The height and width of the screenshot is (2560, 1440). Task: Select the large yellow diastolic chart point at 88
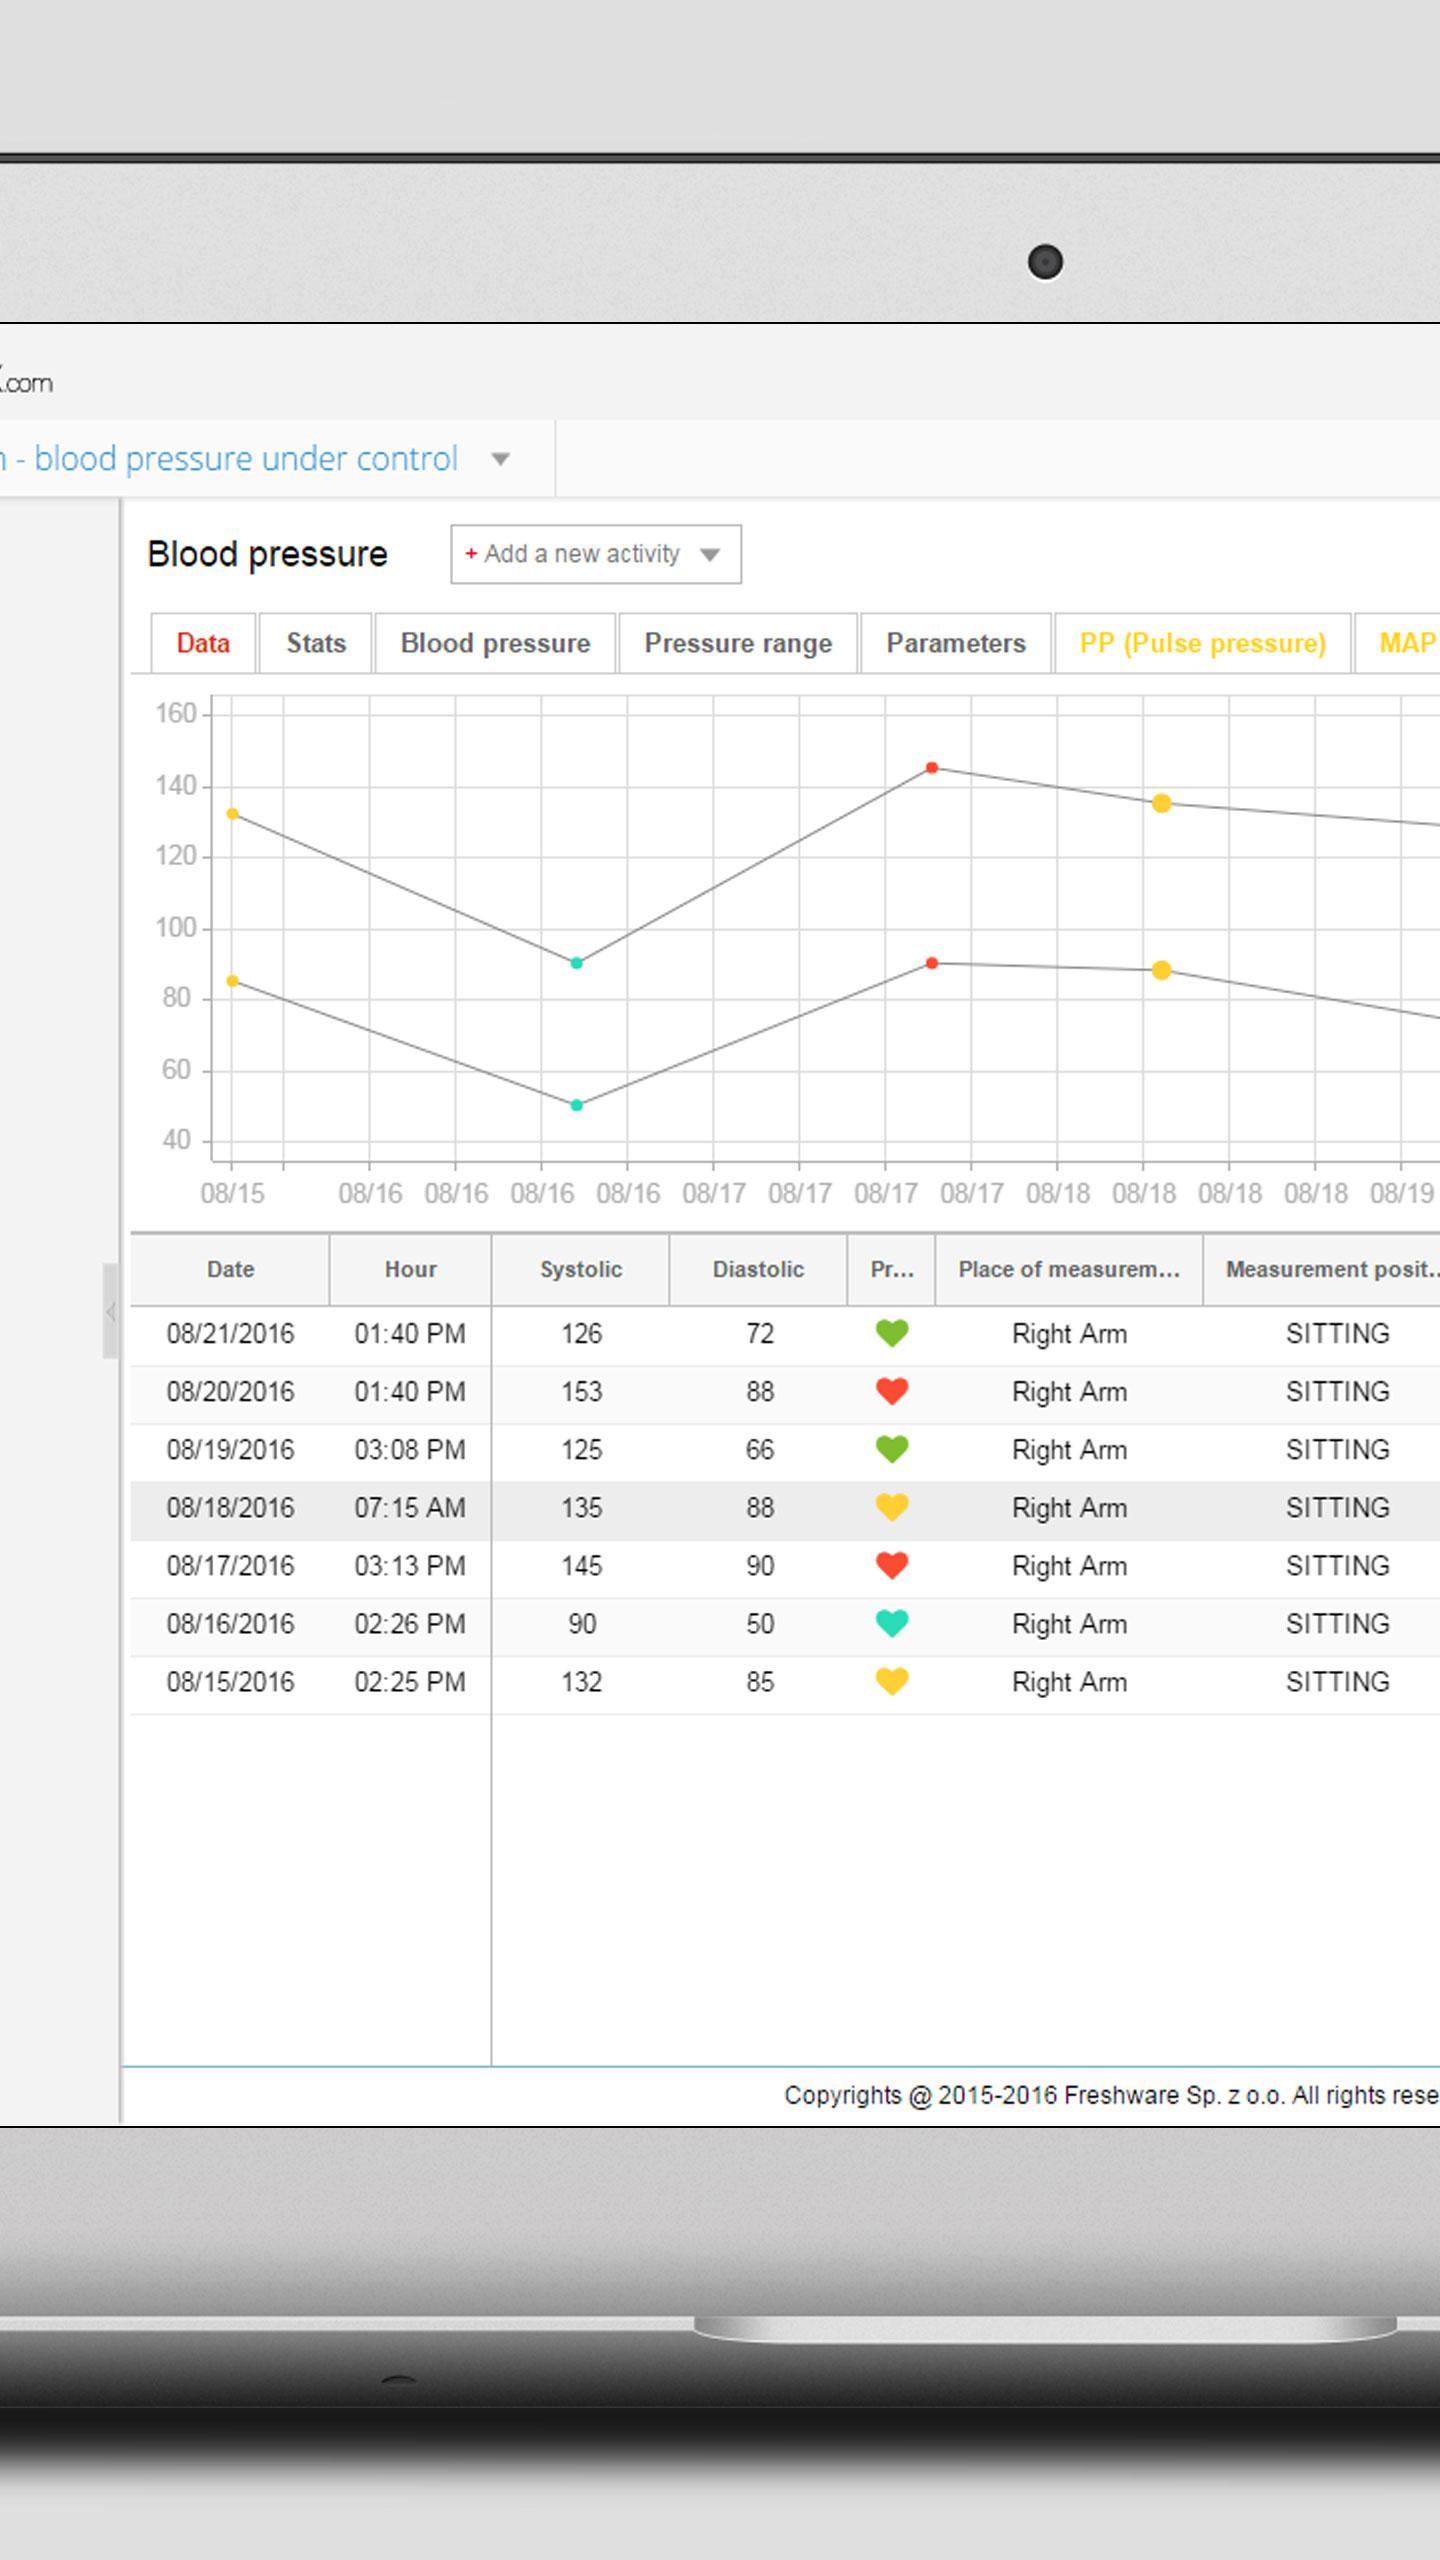[1161, 970]
